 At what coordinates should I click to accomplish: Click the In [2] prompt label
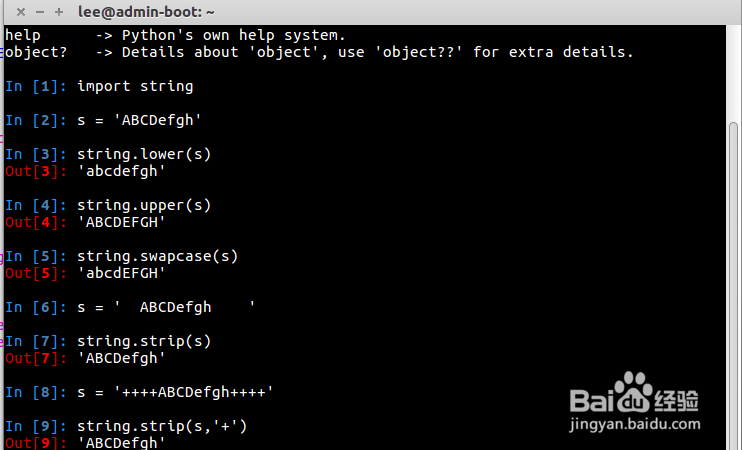tap(37, 120)
